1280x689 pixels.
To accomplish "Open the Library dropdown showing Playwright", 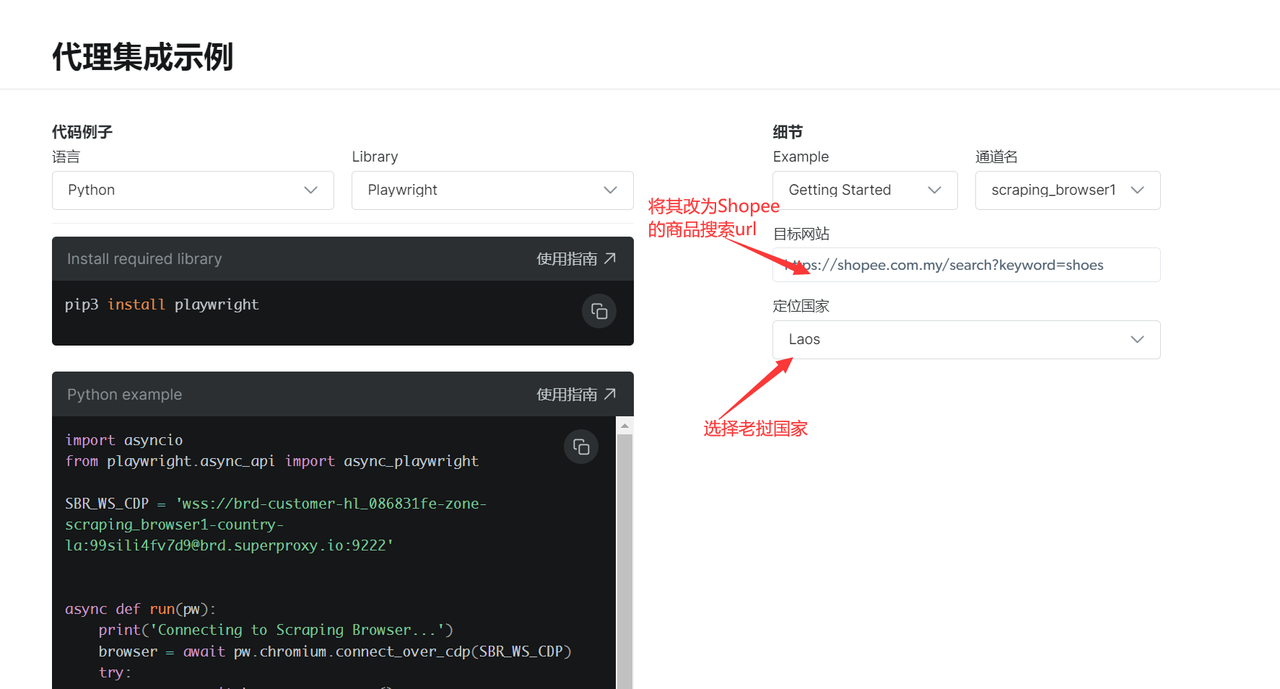I will [492, 190].
